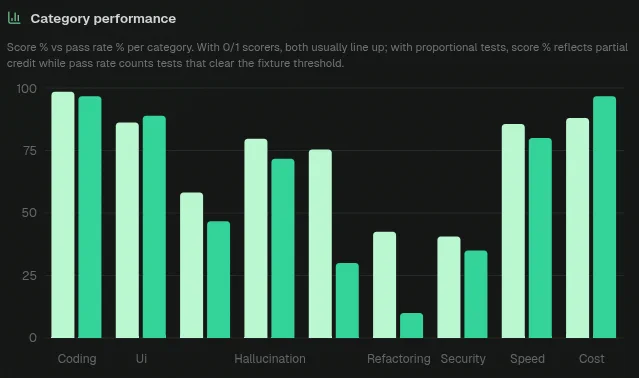Click the light green Ui bar
This screenshot has width=639, height=378.
tap(127, 230)
